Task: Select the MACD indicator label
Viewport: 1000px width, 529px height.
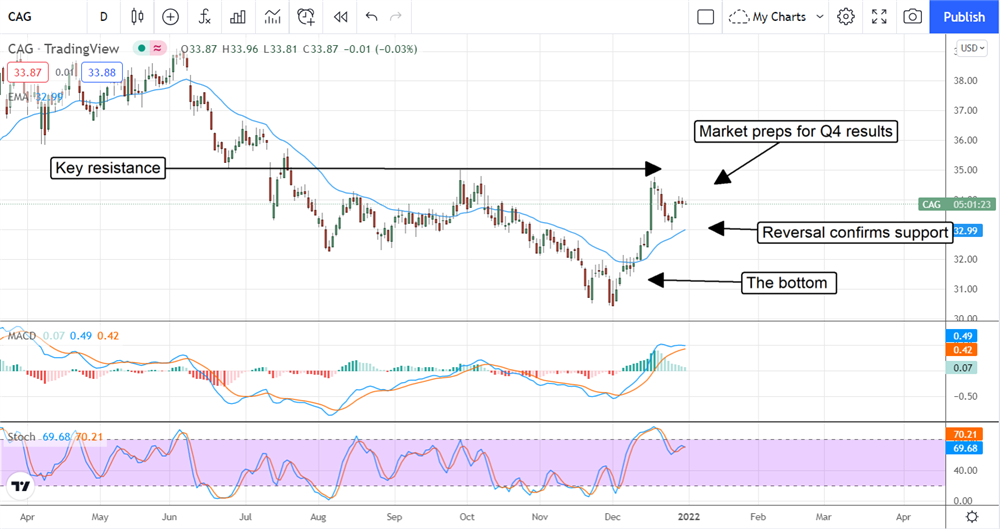Action: 22,336
